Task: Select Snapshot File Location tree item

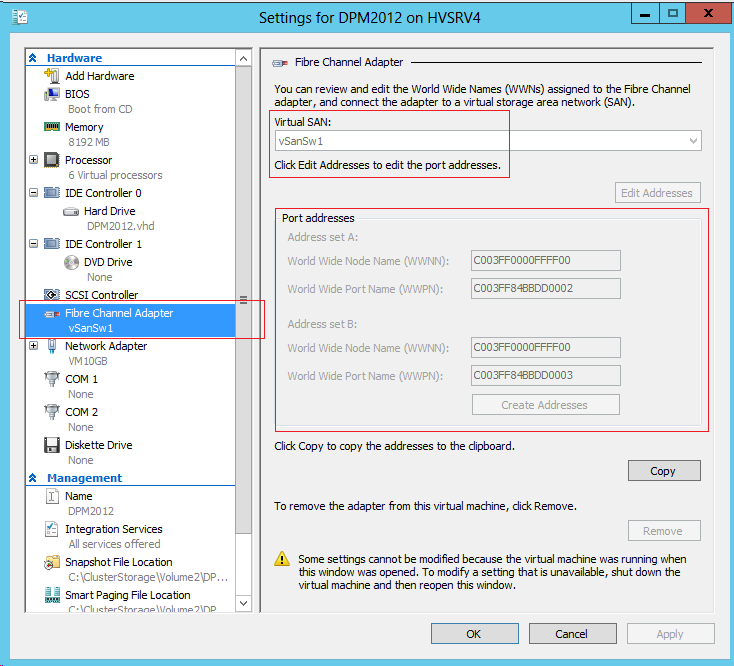Action: (119, 562)
